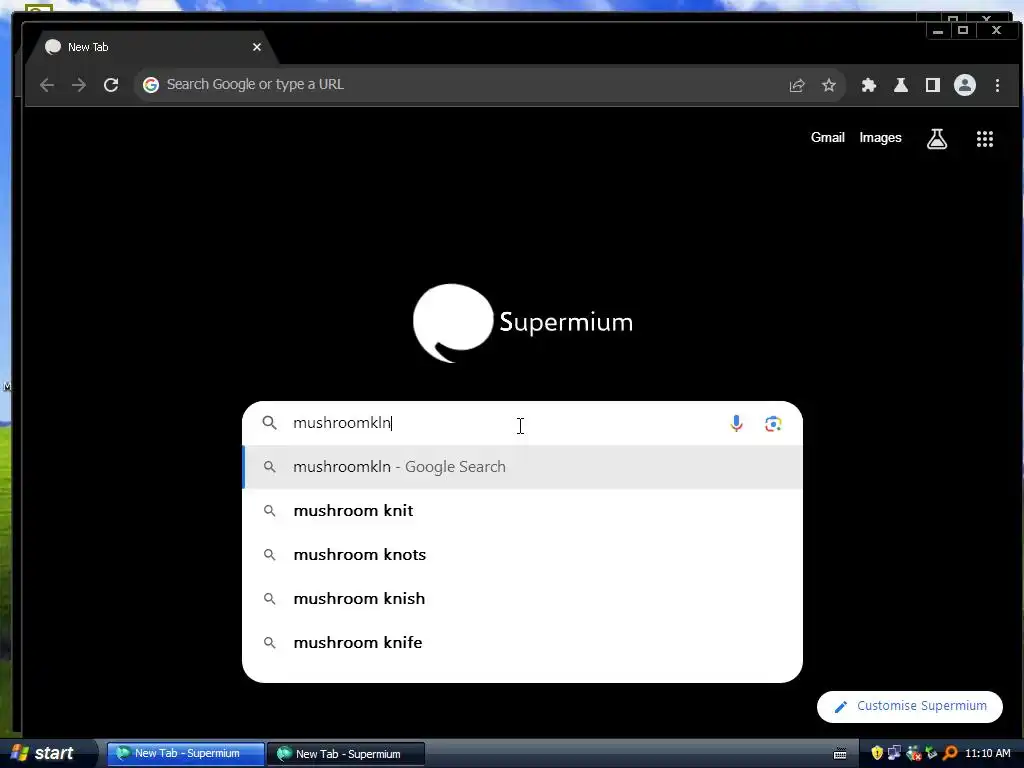Click the orange magnifier tray icon
Screen dimensions: 1024x768
click(x=950, y=754)
